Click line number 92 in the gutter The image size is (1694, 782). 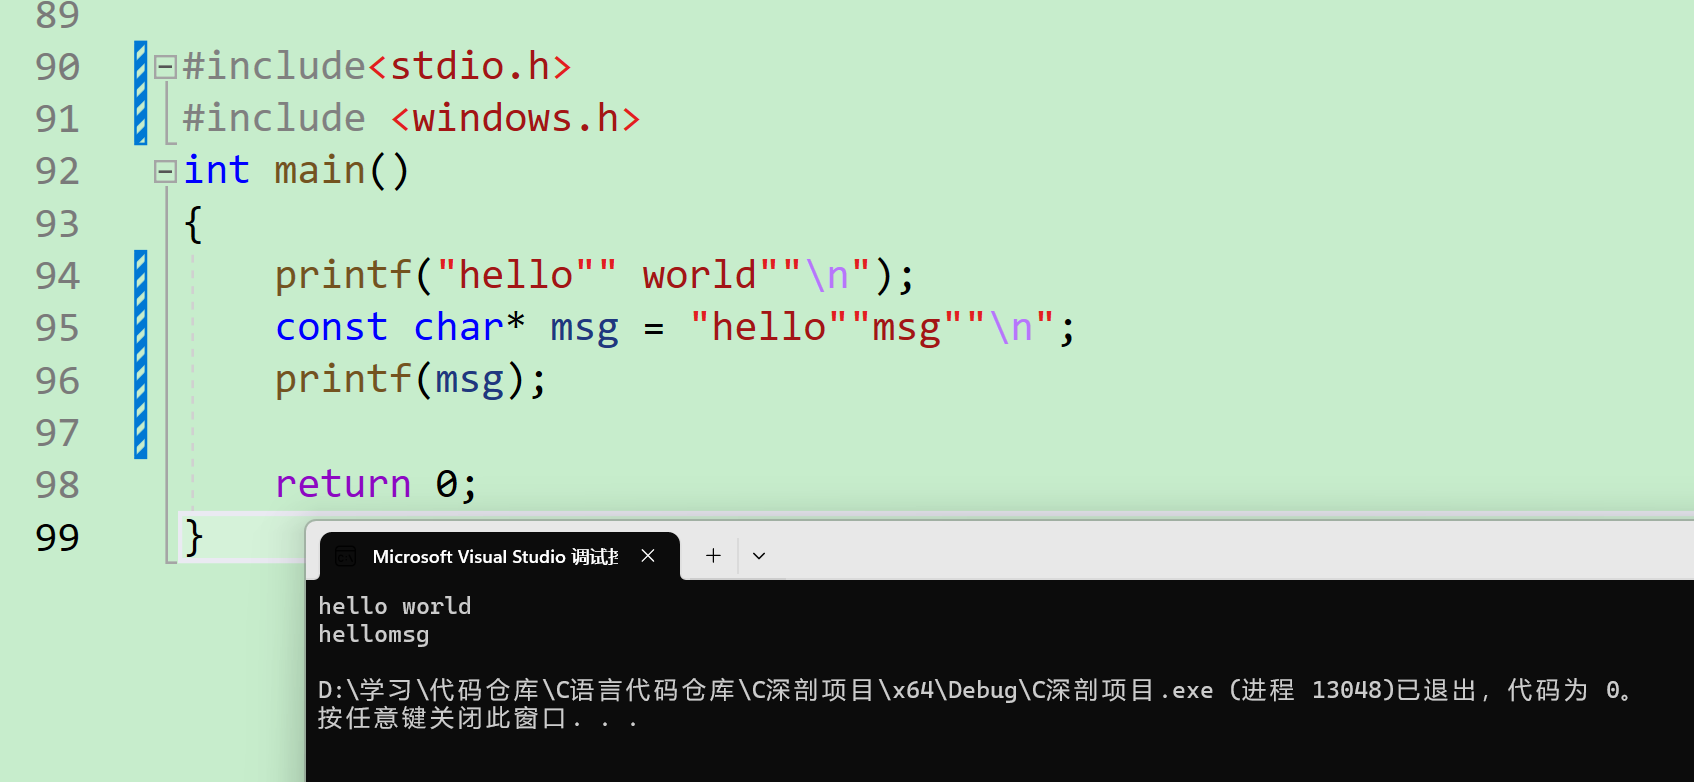(57, 171)
